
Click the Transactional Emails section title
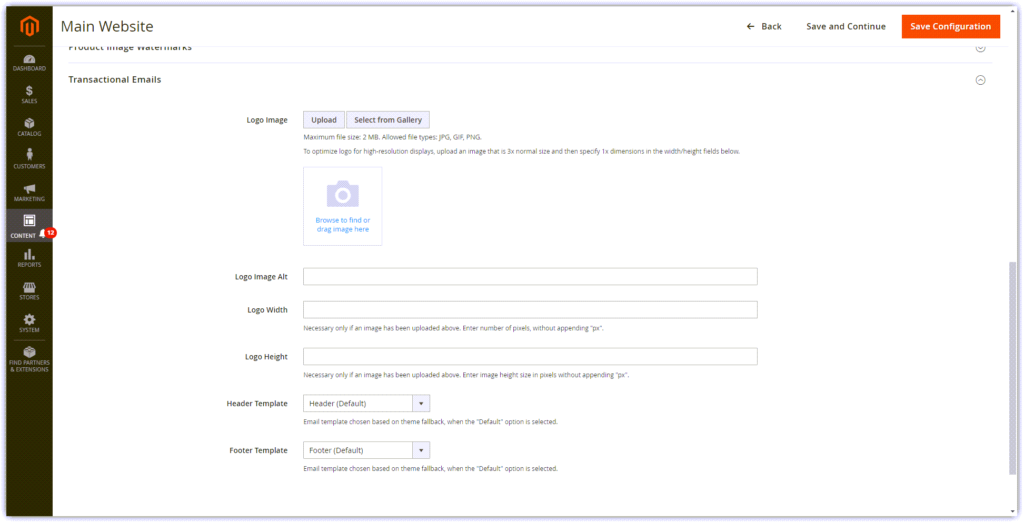coord(115,80)
